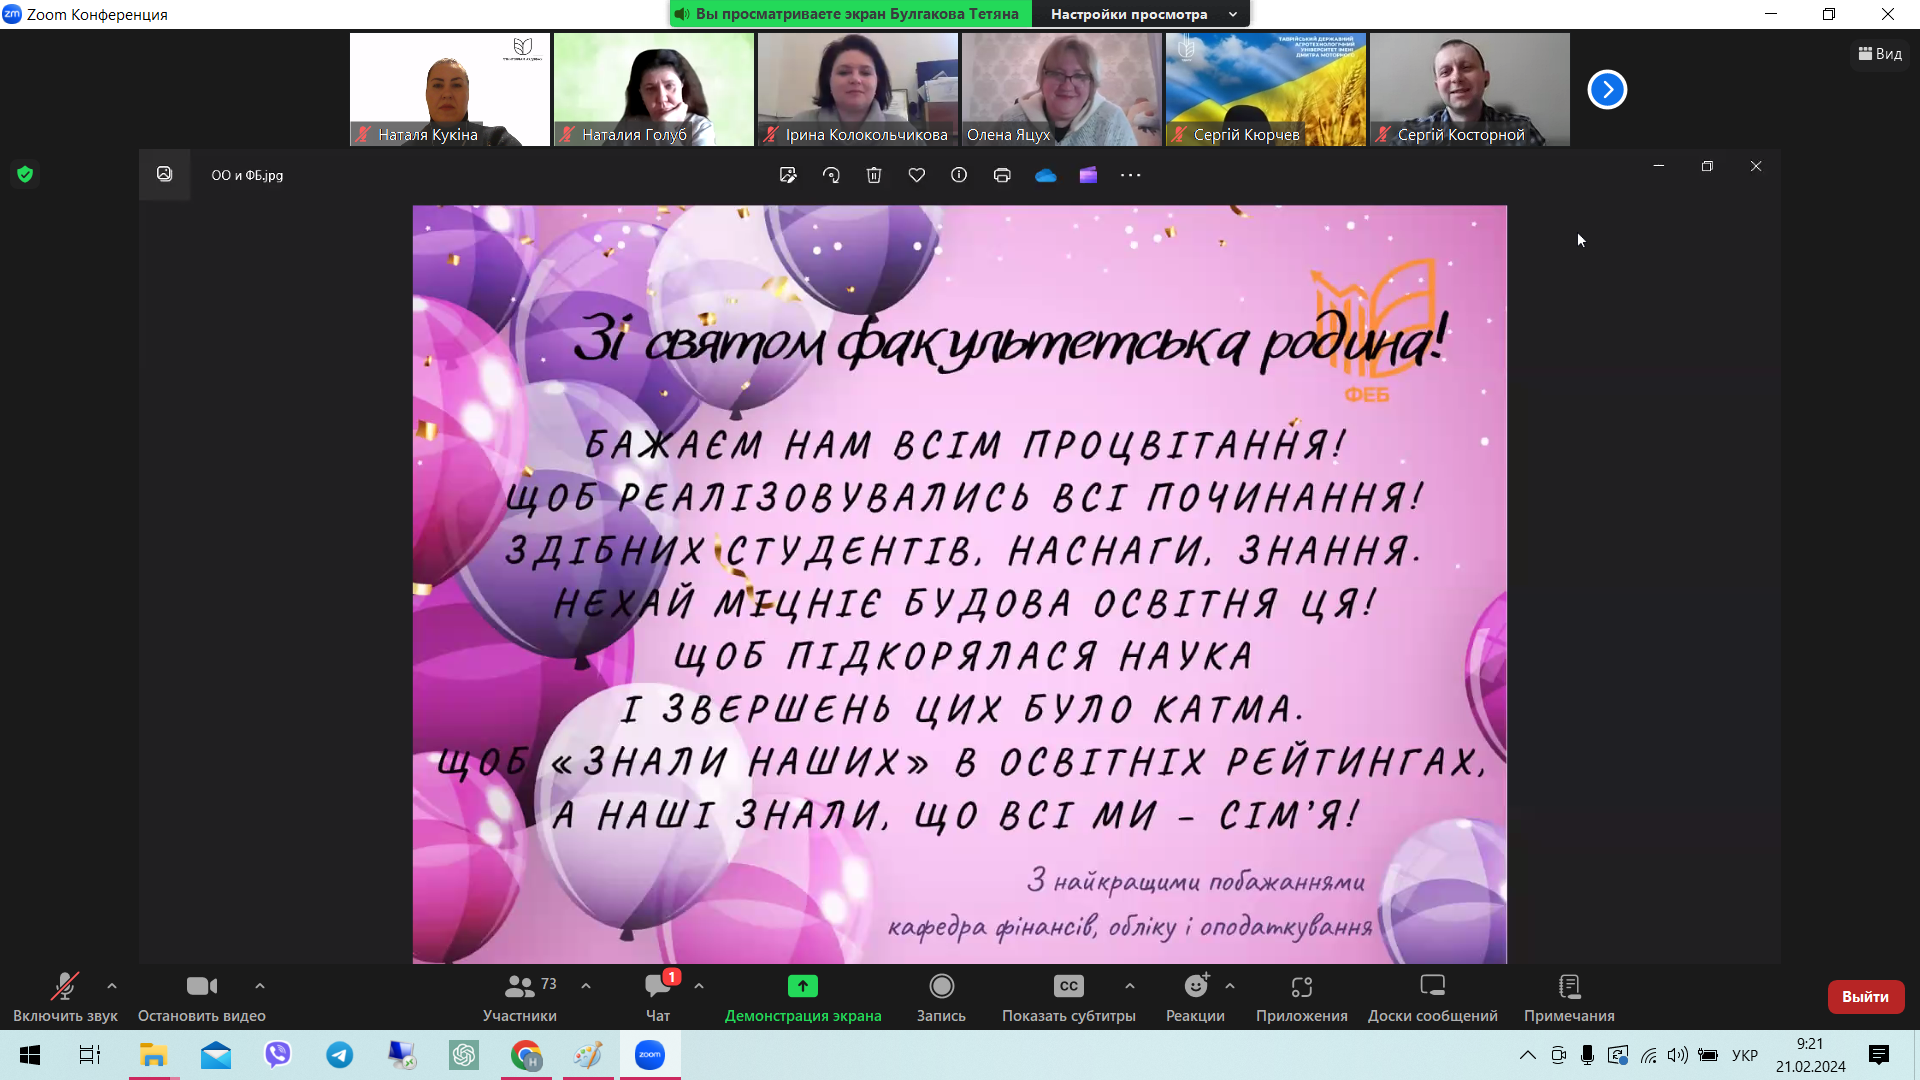The height and width of the screenshot is (1080, 1920).
Task: Open the Notes (Примечания) icon
Action: click(1568, 987)
